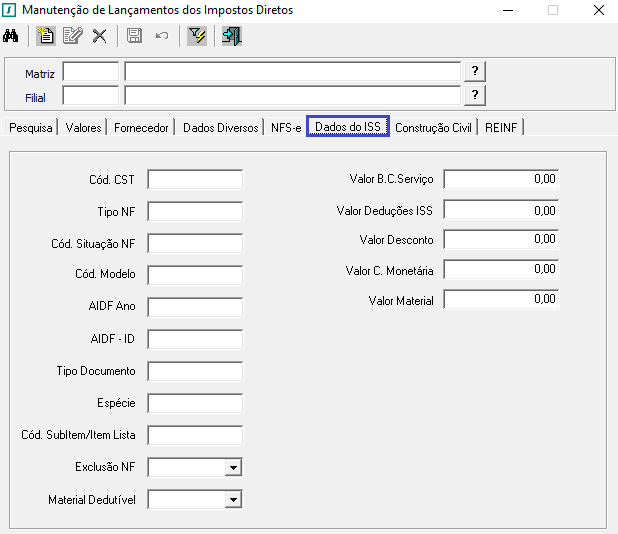Screen dimensions: 618x534
Task: Click the Matriz lookup question mark button
Action: [476, 71]
